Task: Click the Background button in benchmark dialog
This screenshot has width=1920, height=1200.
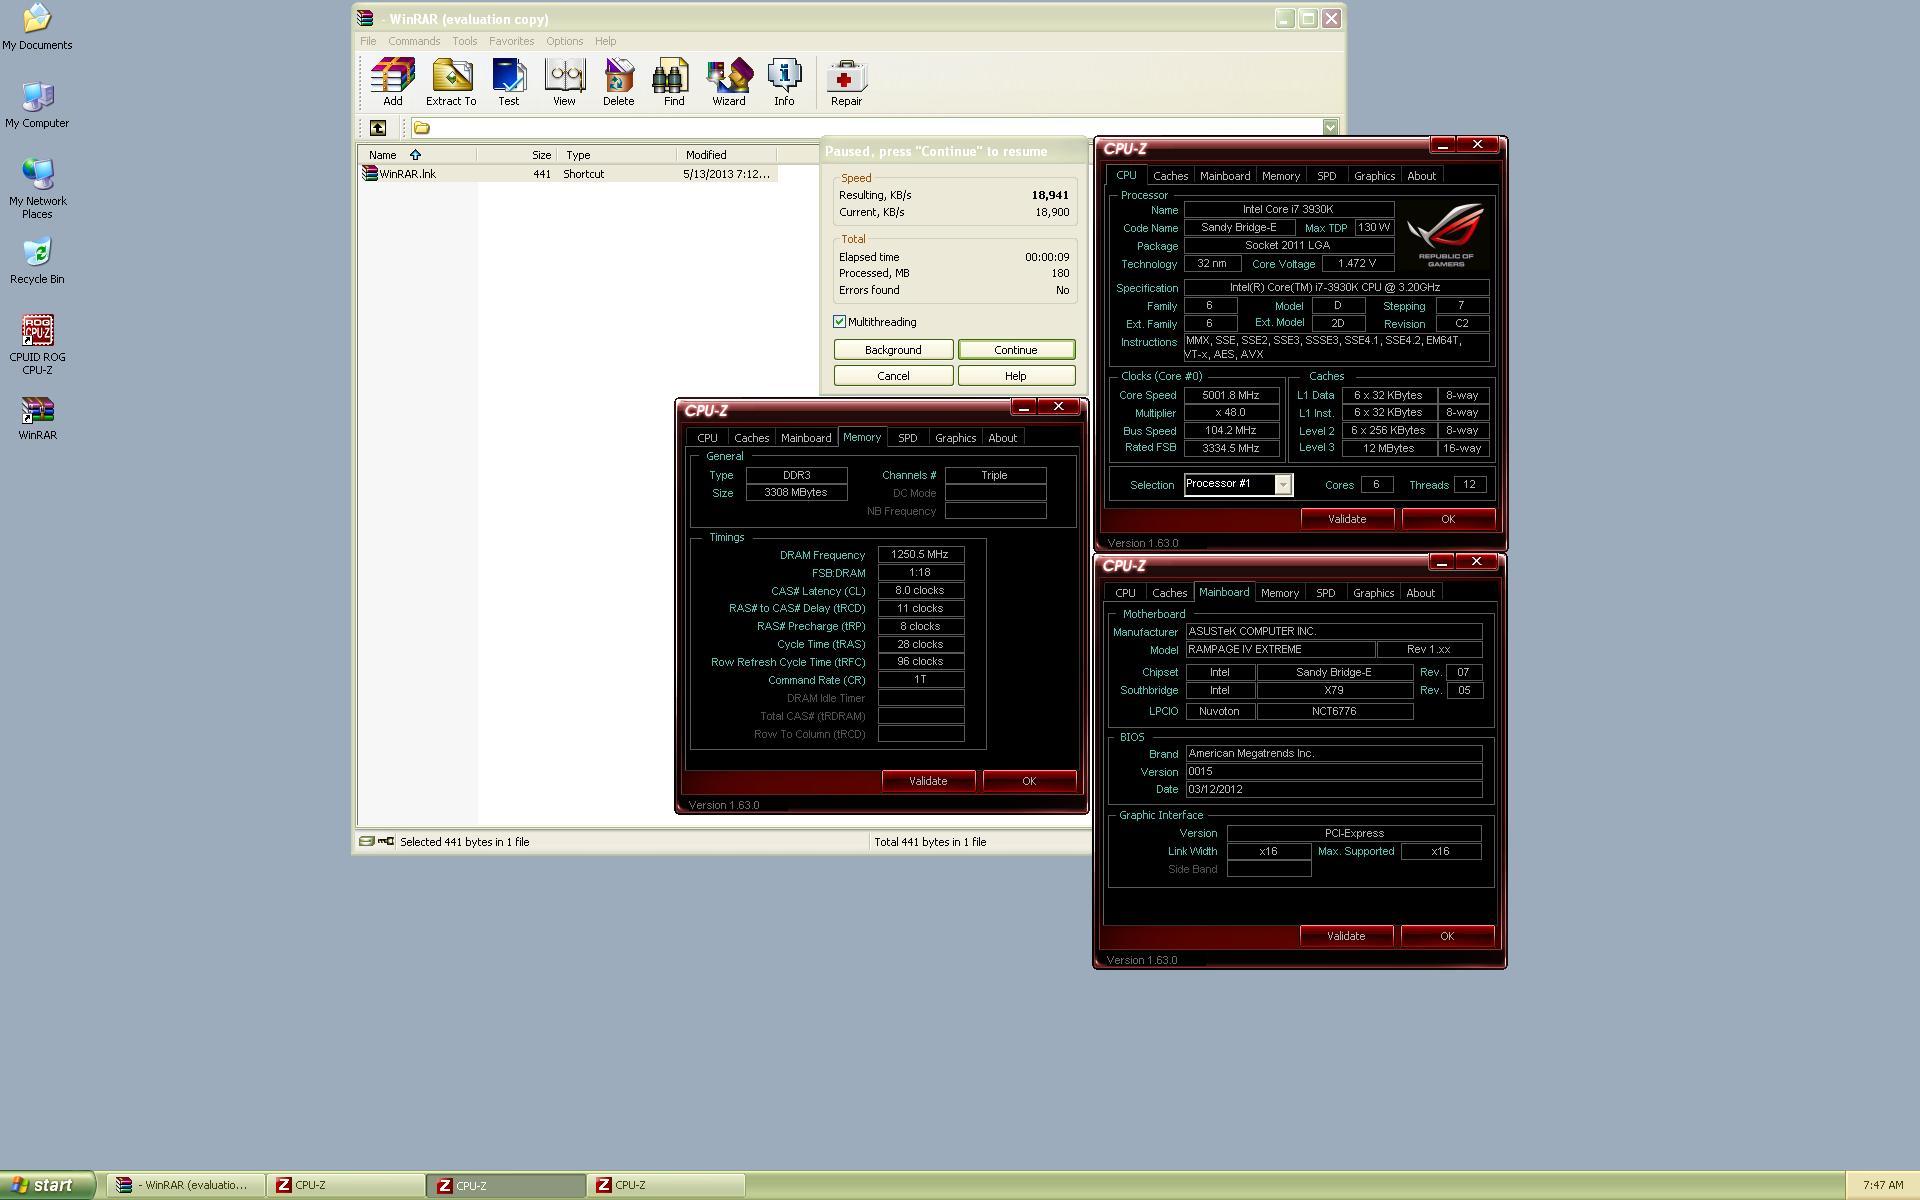Action: (893, 350)
